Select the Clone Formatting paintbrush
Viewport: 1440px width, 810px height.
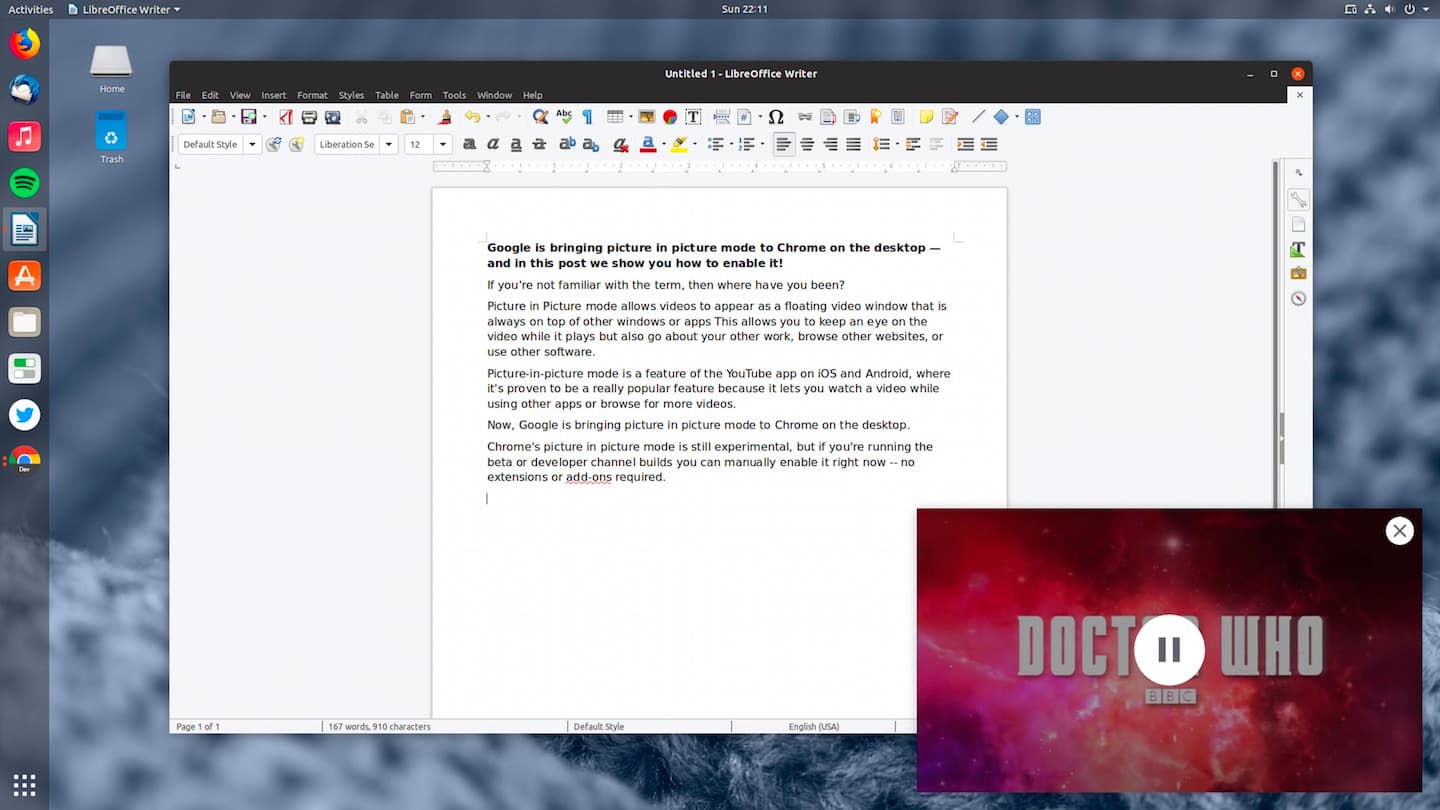pos(446,117)
